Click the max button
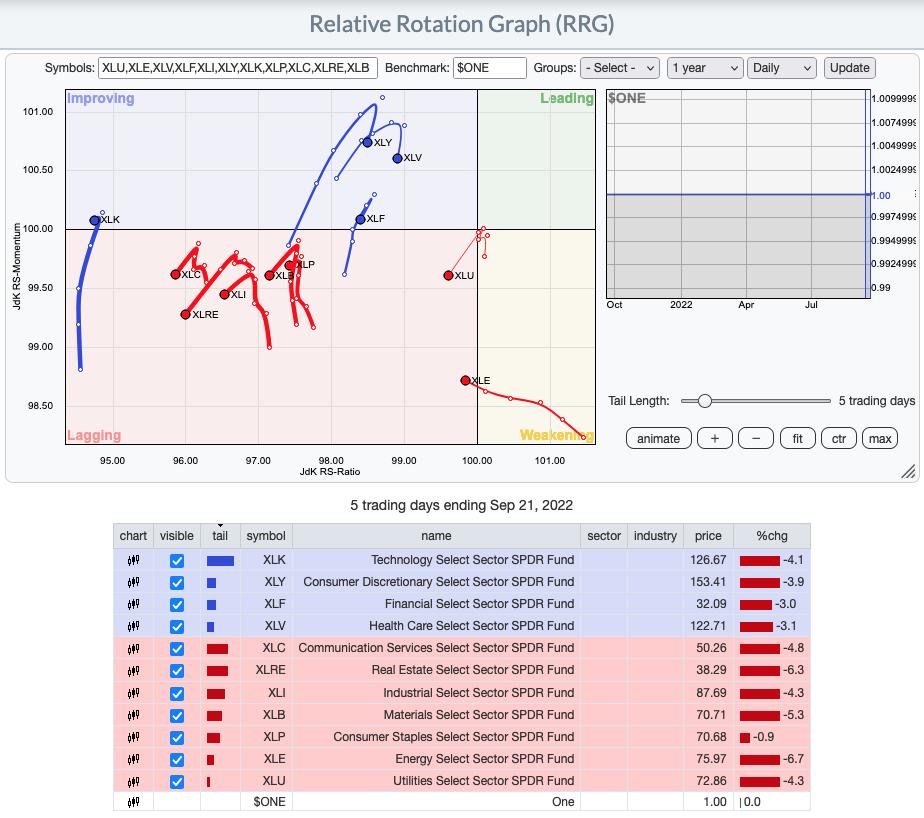The width and height of the screenshot is (924, 818). pyautogui.click(x=880, y=438)
